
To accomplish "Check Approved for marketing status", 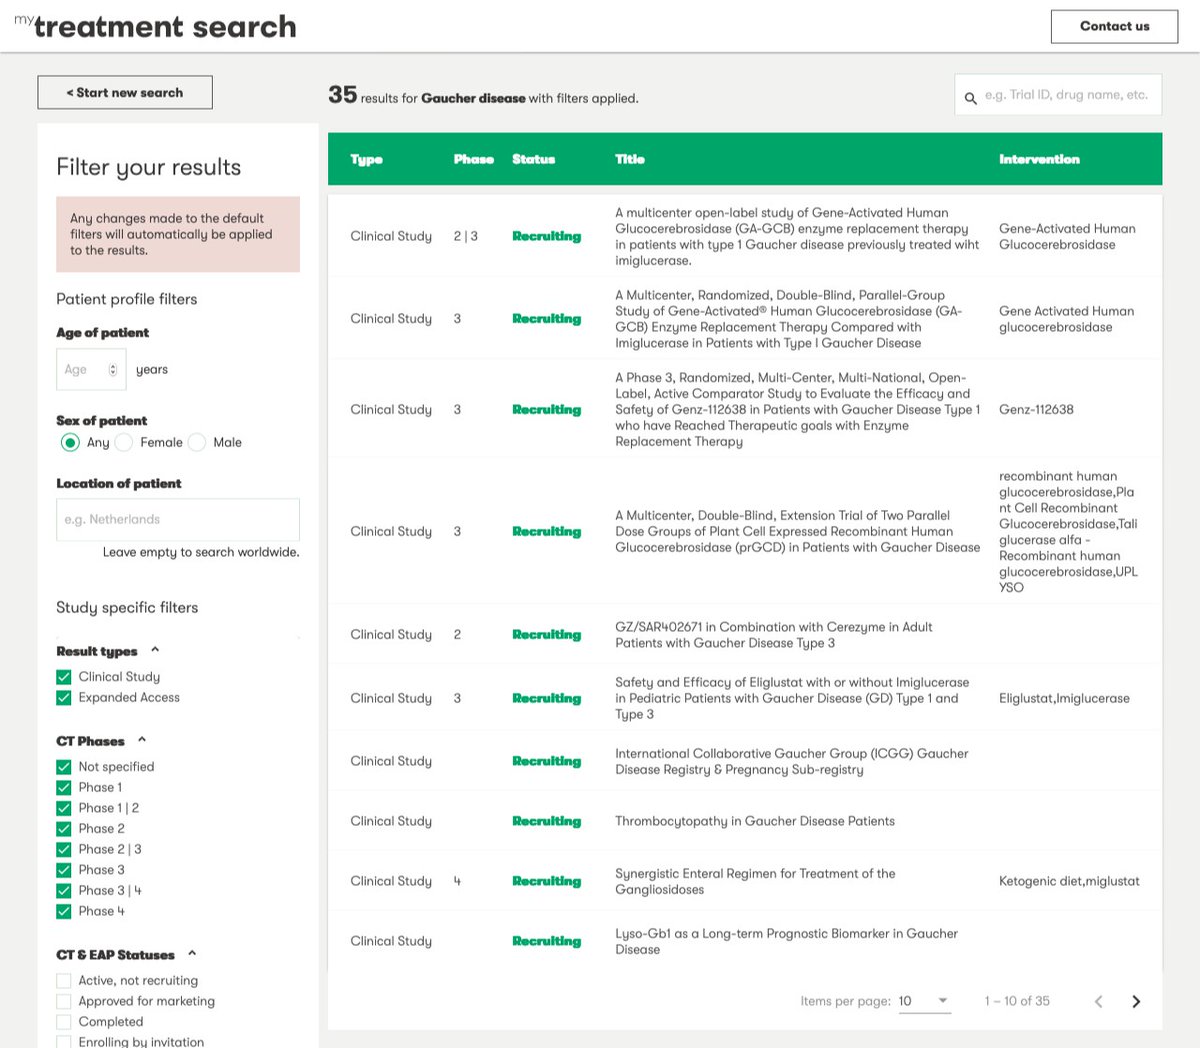I will (x=64, y=1001).
